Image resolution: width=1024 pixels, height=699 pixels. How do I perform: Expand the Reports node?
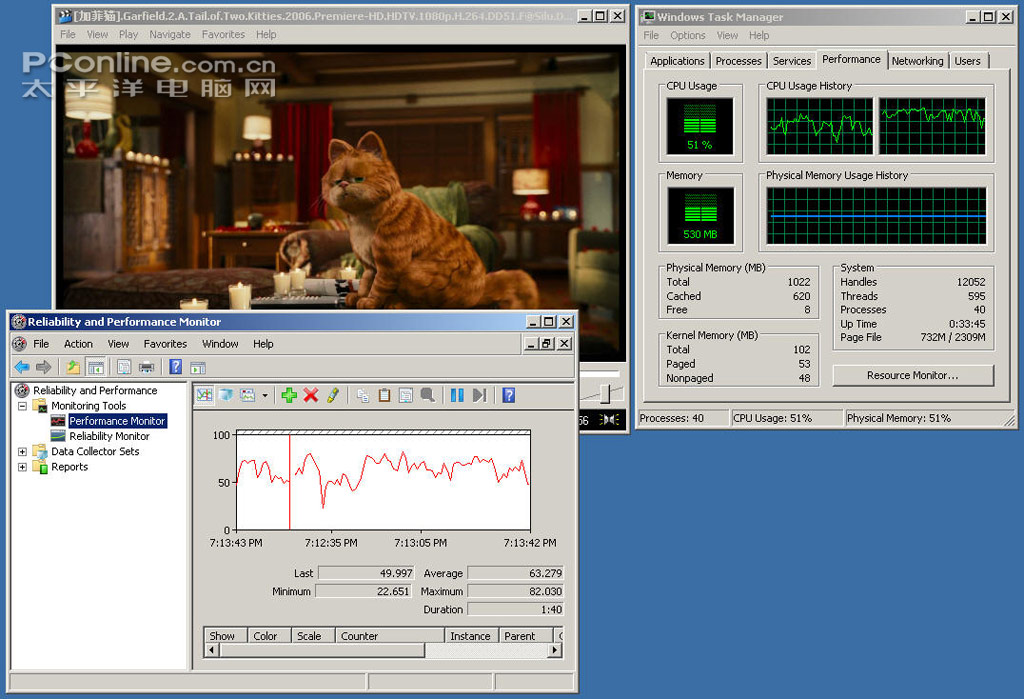22,467
